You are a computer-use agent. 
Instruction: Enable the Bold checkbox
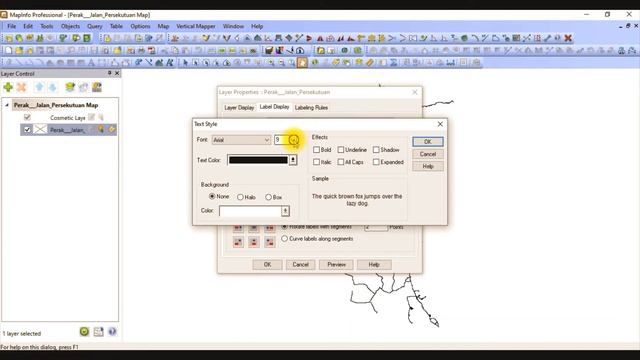316,150
